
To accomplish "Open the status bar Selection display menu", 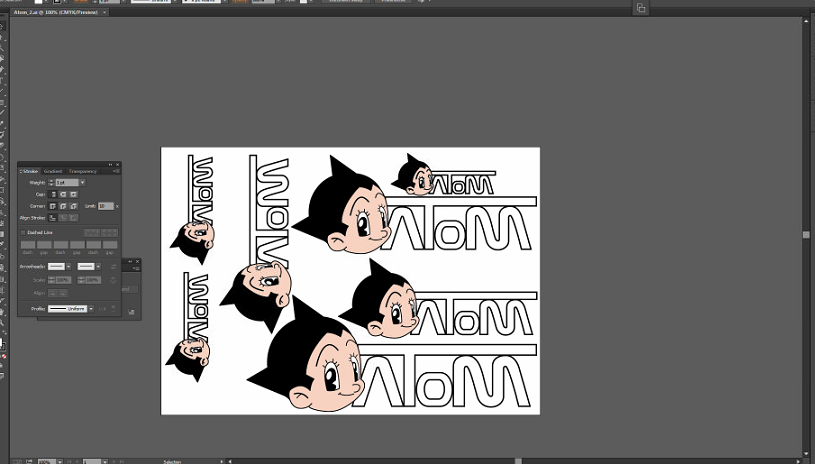I will [x=222, y=461].
